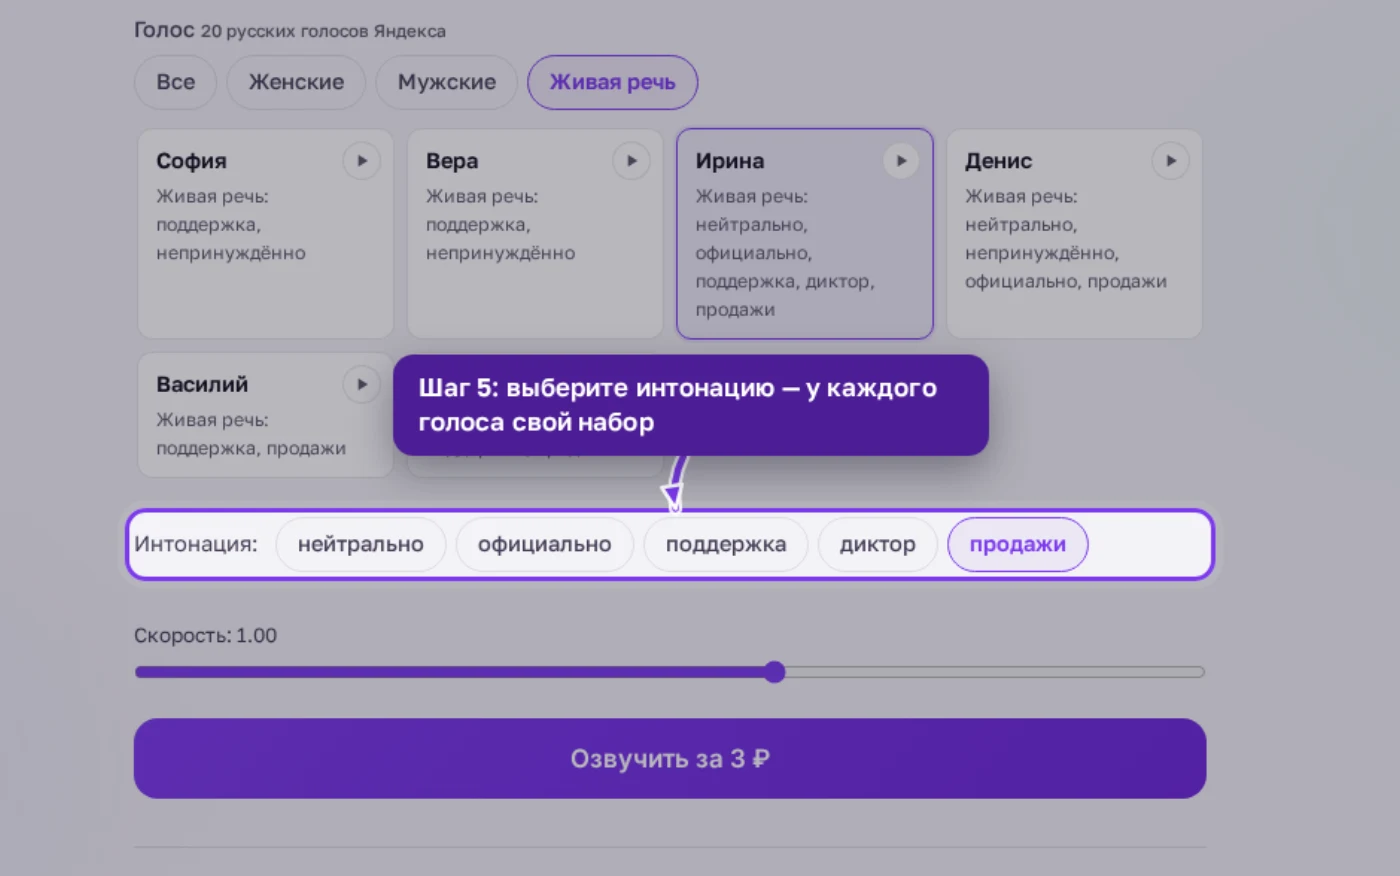This screenshot has width=1400, height=876.
Task: Click the '20 русских голосов Яндекса' text
Action: pos(323,31)
